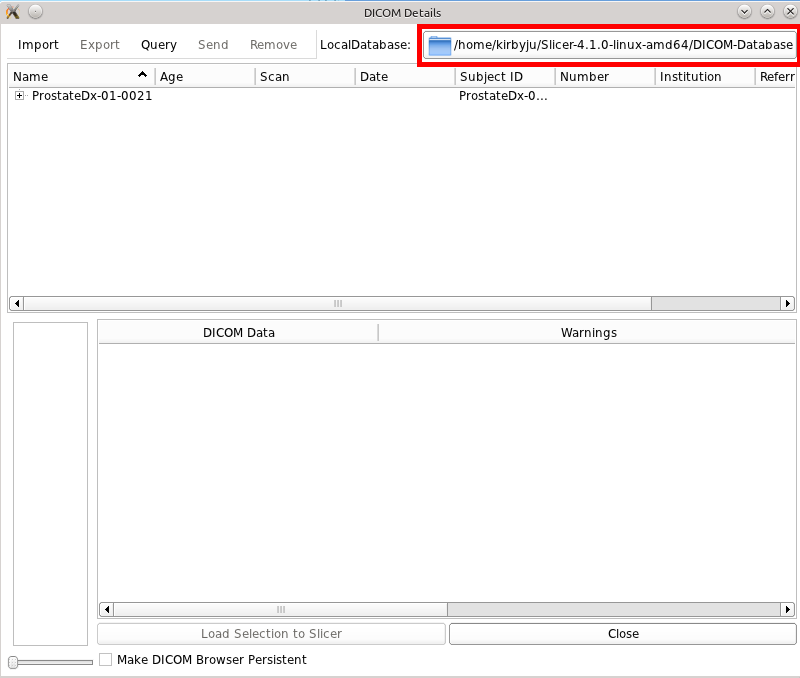Click left arrow of patient table scrollbar

(x=17, y=304)
